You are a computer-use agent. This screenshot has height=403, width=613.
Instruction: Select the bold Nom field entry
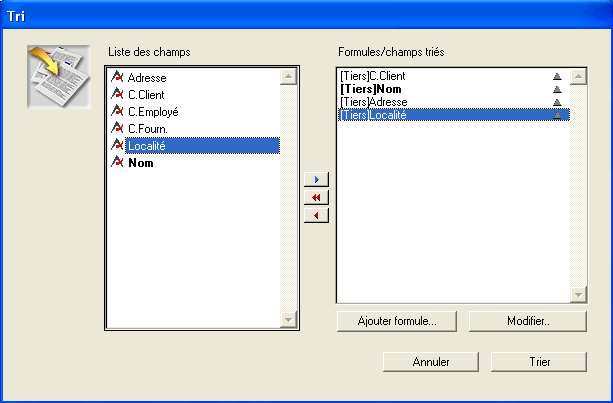coord(141,163)
